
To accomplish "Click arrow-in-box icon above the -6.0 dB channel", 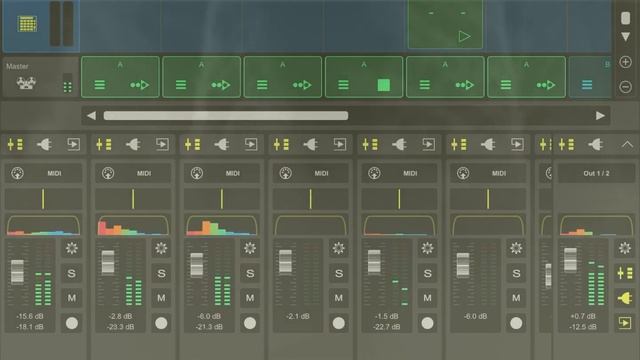I will (517, 144).
